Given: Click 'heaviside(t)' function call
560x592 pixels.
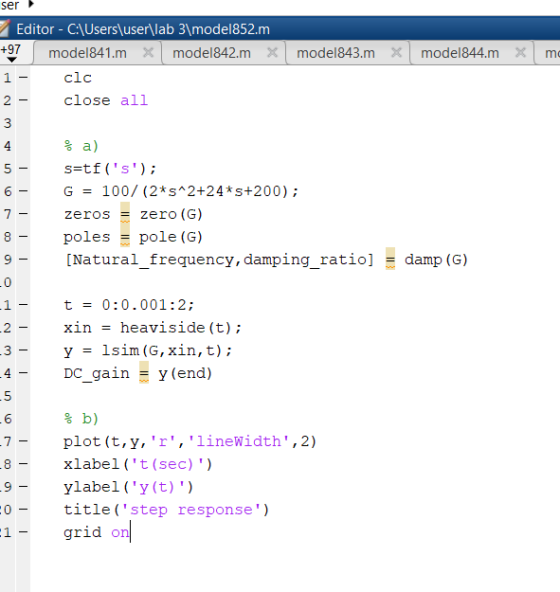Looking at the screenshot, I should pos(176,328).
